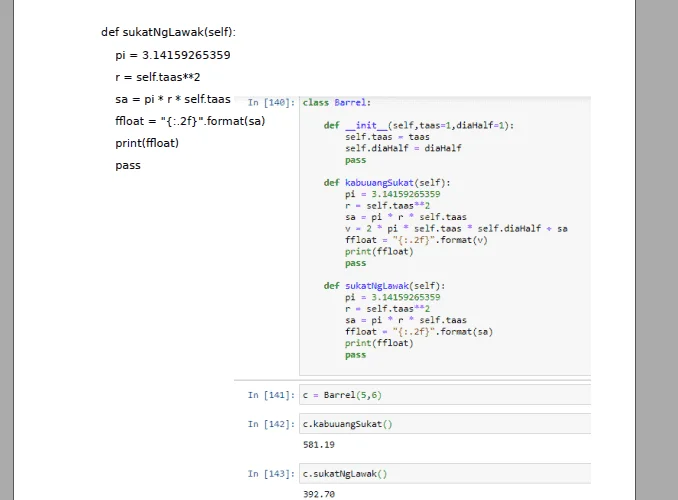Click the output value '392.70'

pos(319,494)
